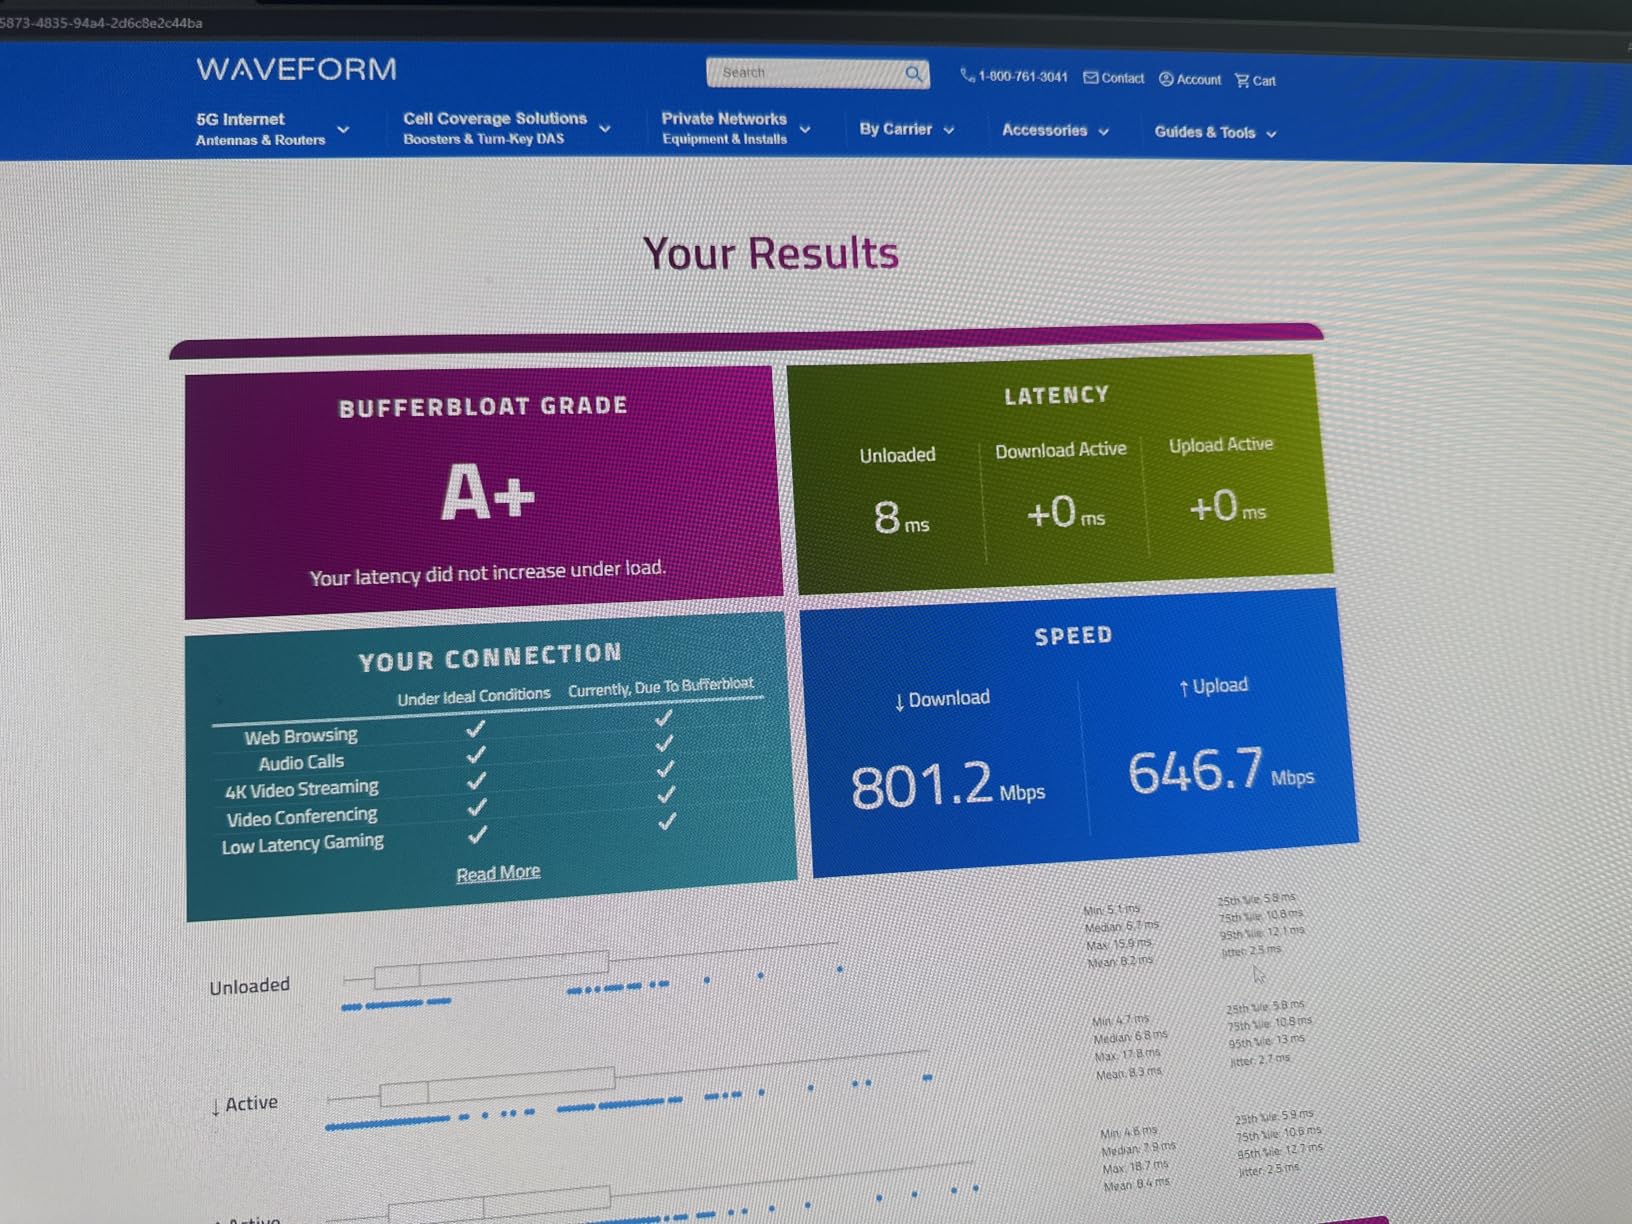Open the Private Networks menu
1632x1224 pixels.
tap(724, 128)
